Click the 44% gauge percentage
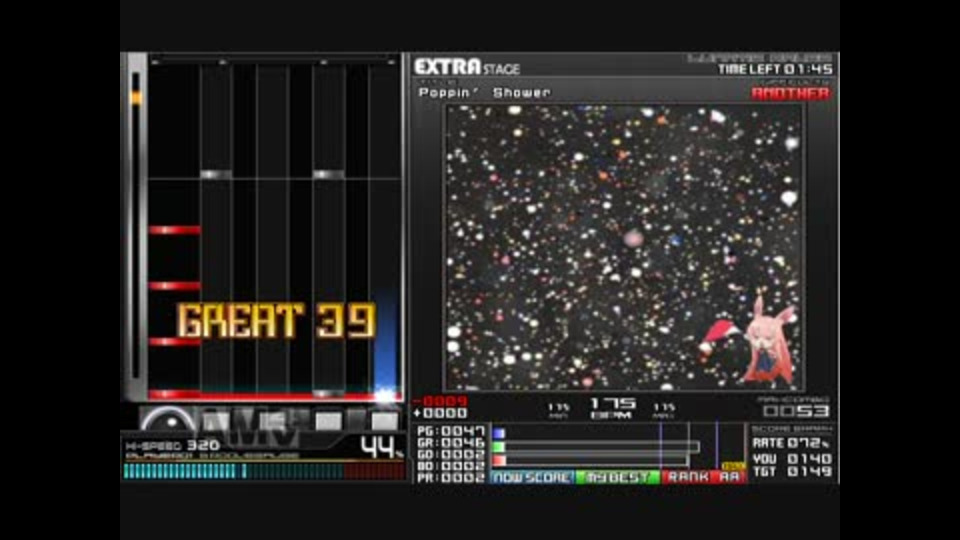This screenshot has width=960, height=540. coord(381,447)
